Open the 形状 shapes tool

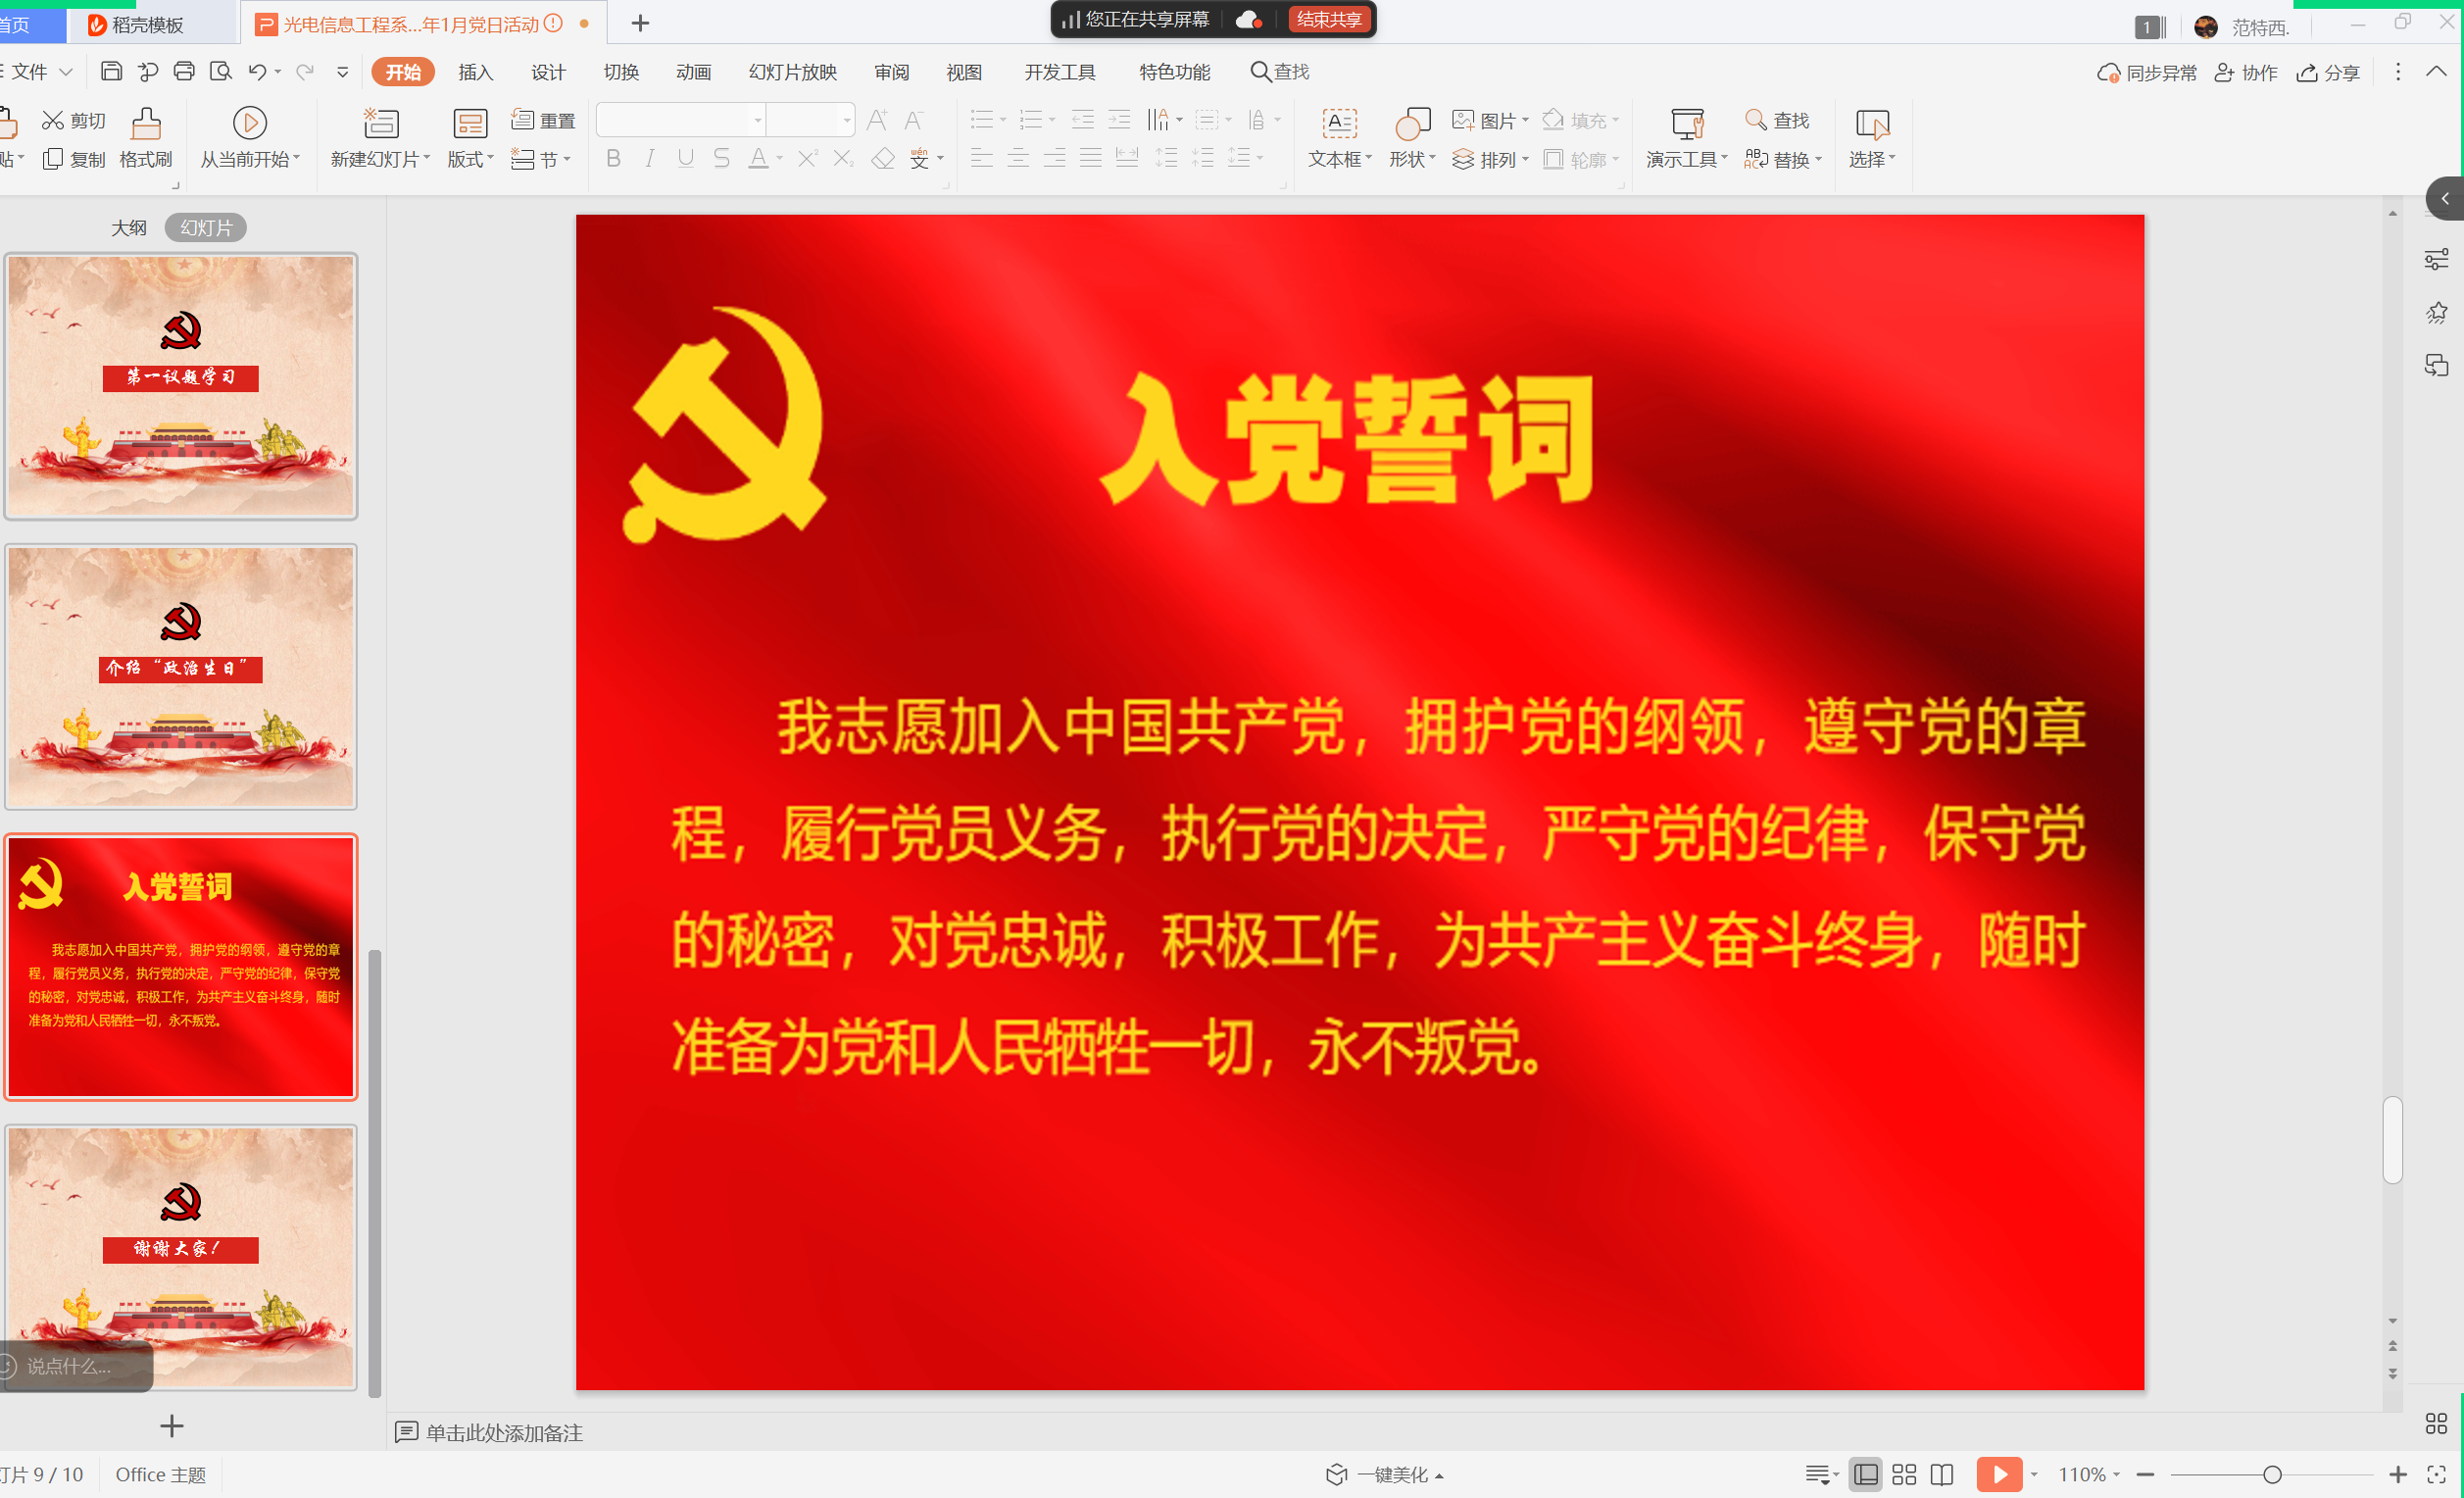tap(1412, 138)
